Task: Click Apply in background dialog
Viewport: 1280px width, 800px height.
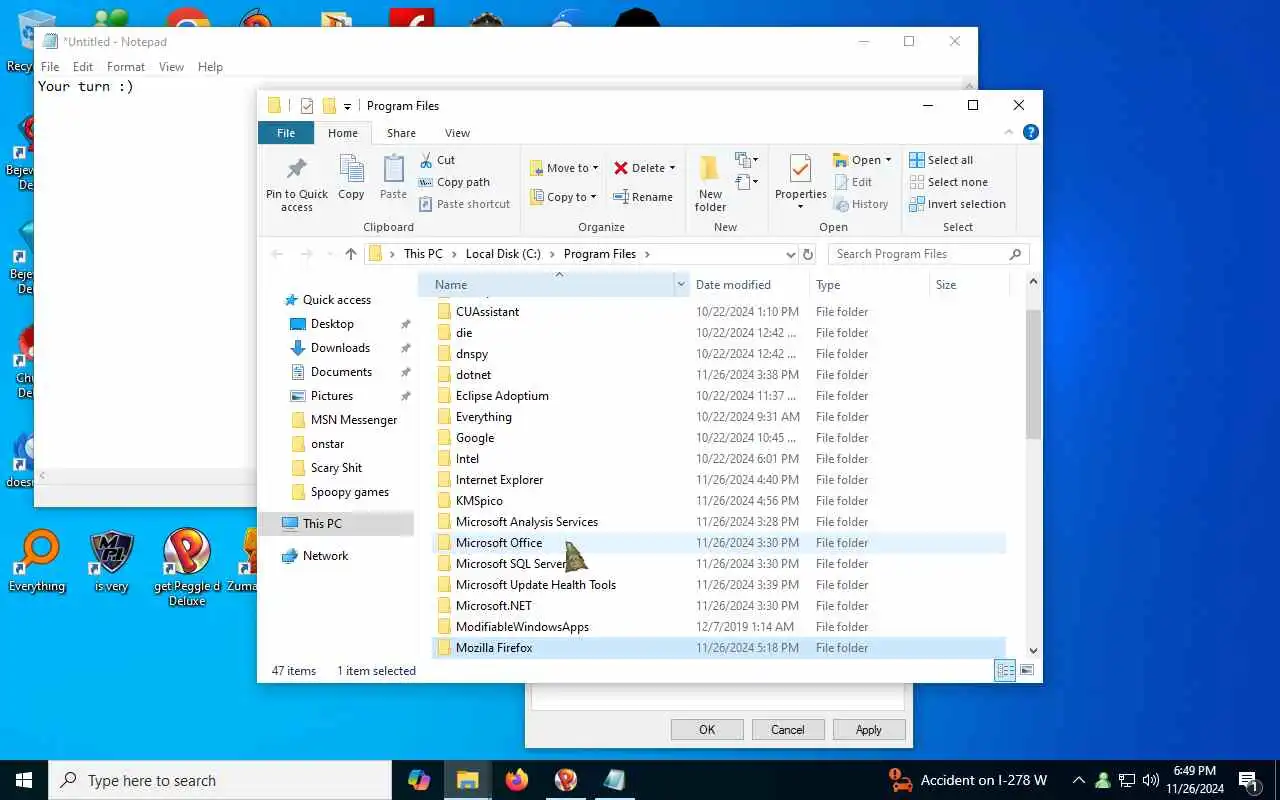Action: pyautogui.click(x=869, y=730)
